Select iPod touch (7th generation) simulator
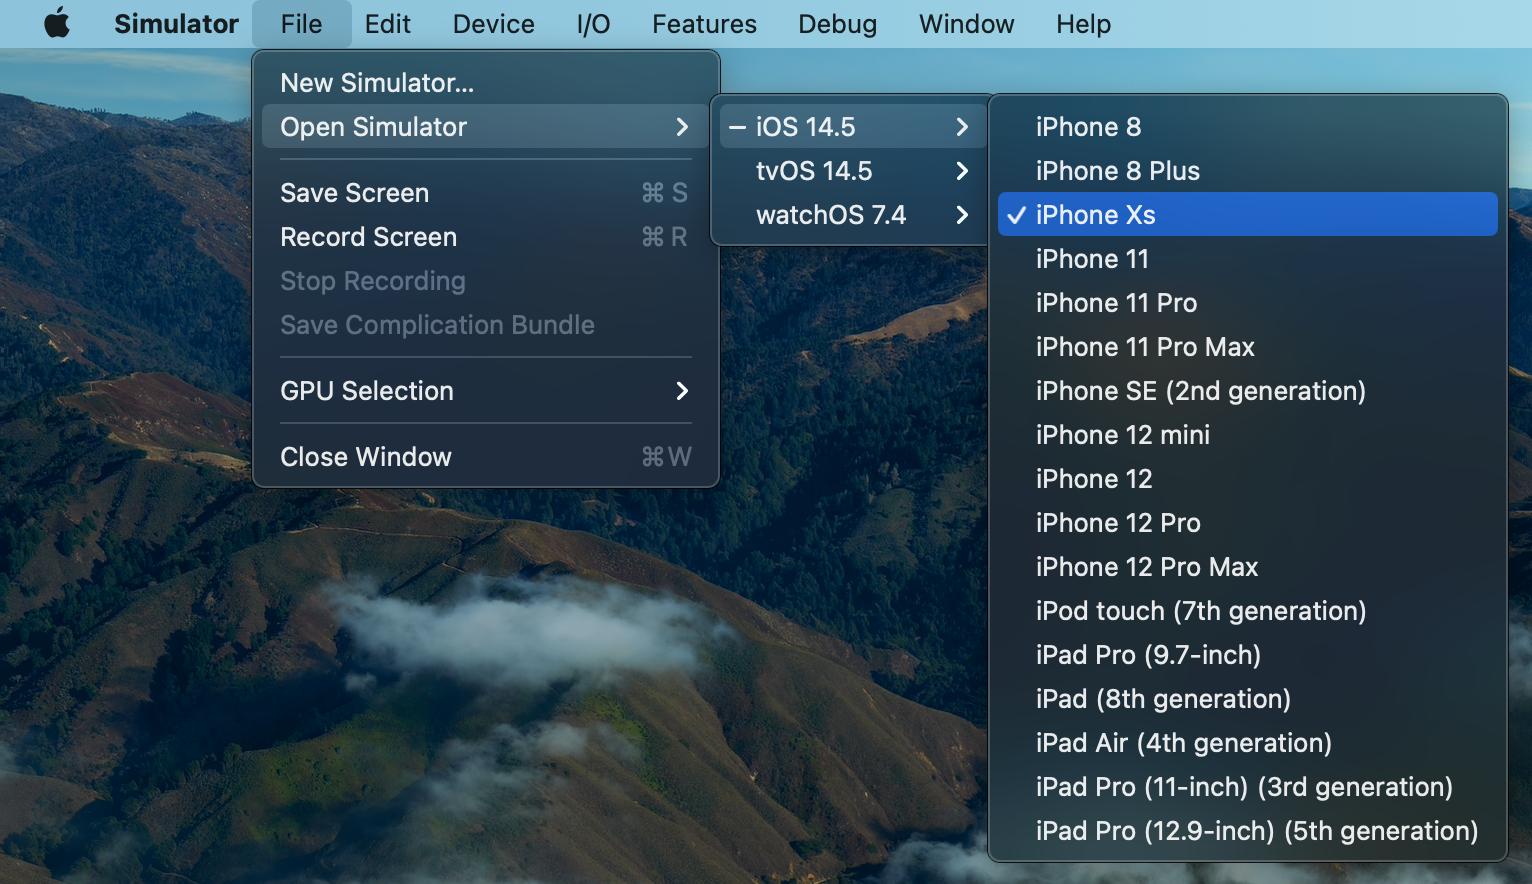The height and width of the screenshot is (884, 1532). (x=1248, y=611)
